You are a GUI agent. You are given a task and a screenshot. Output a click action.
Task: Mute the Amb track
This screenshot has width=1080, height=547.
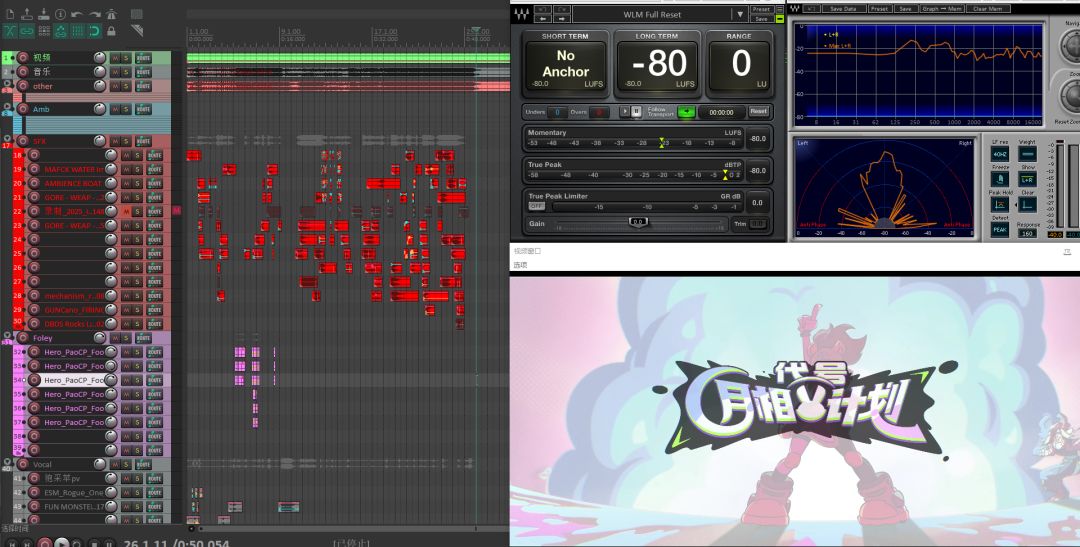point(115,109)
